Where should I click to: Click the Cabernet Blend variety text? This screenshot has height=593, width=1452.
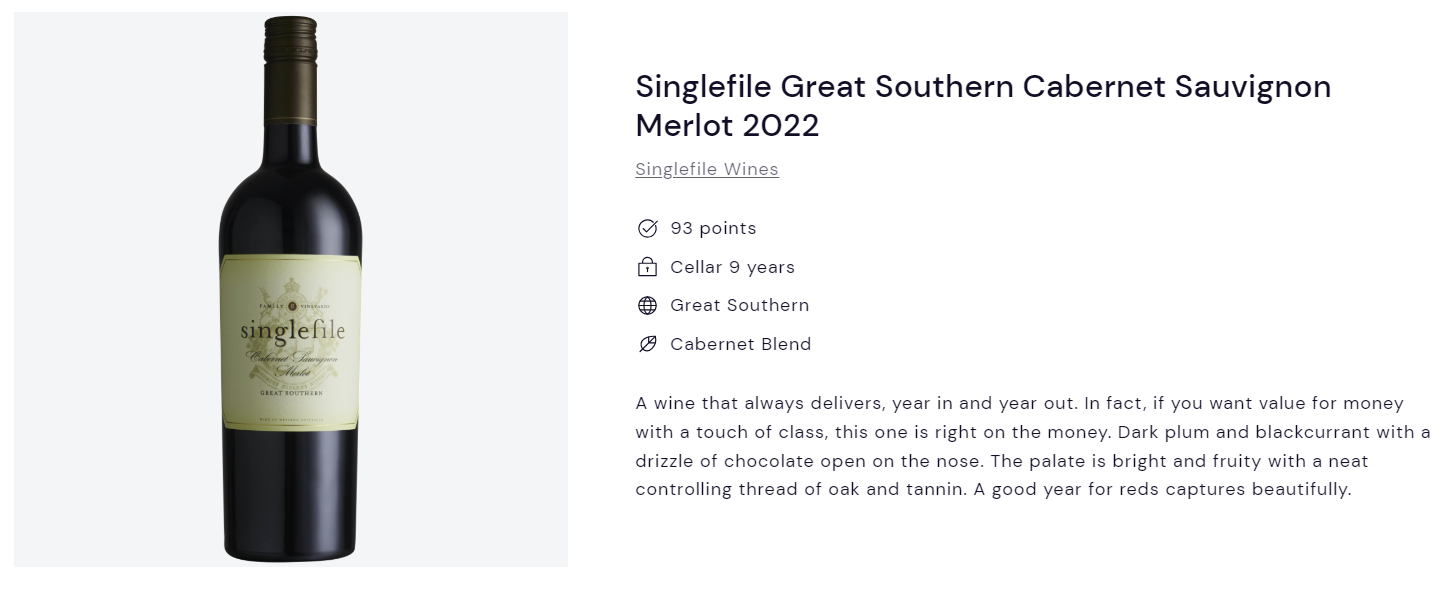pos(740,344)
